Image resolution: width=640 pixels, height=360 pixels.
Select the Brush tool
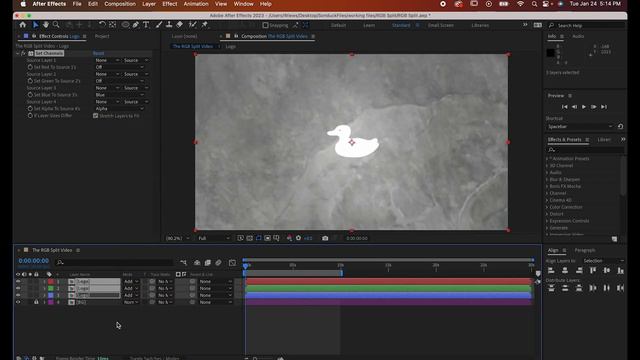tap(159, 25)
